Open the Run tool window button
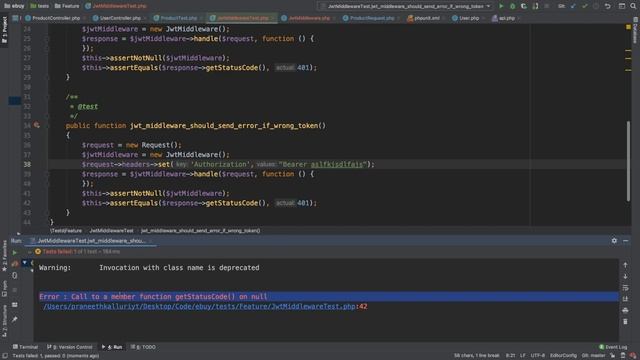640x360 pixels. click(112, 347)
